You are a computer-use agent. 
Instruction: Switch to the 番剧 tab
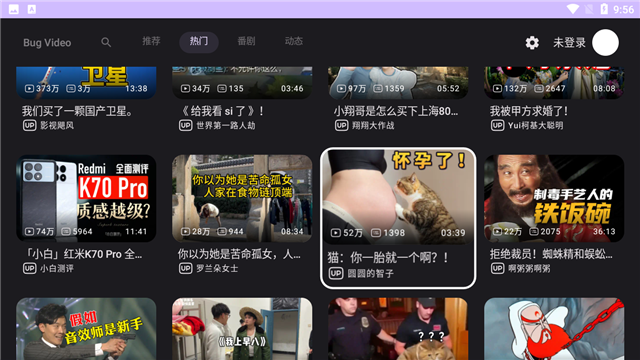click(246, 41)
